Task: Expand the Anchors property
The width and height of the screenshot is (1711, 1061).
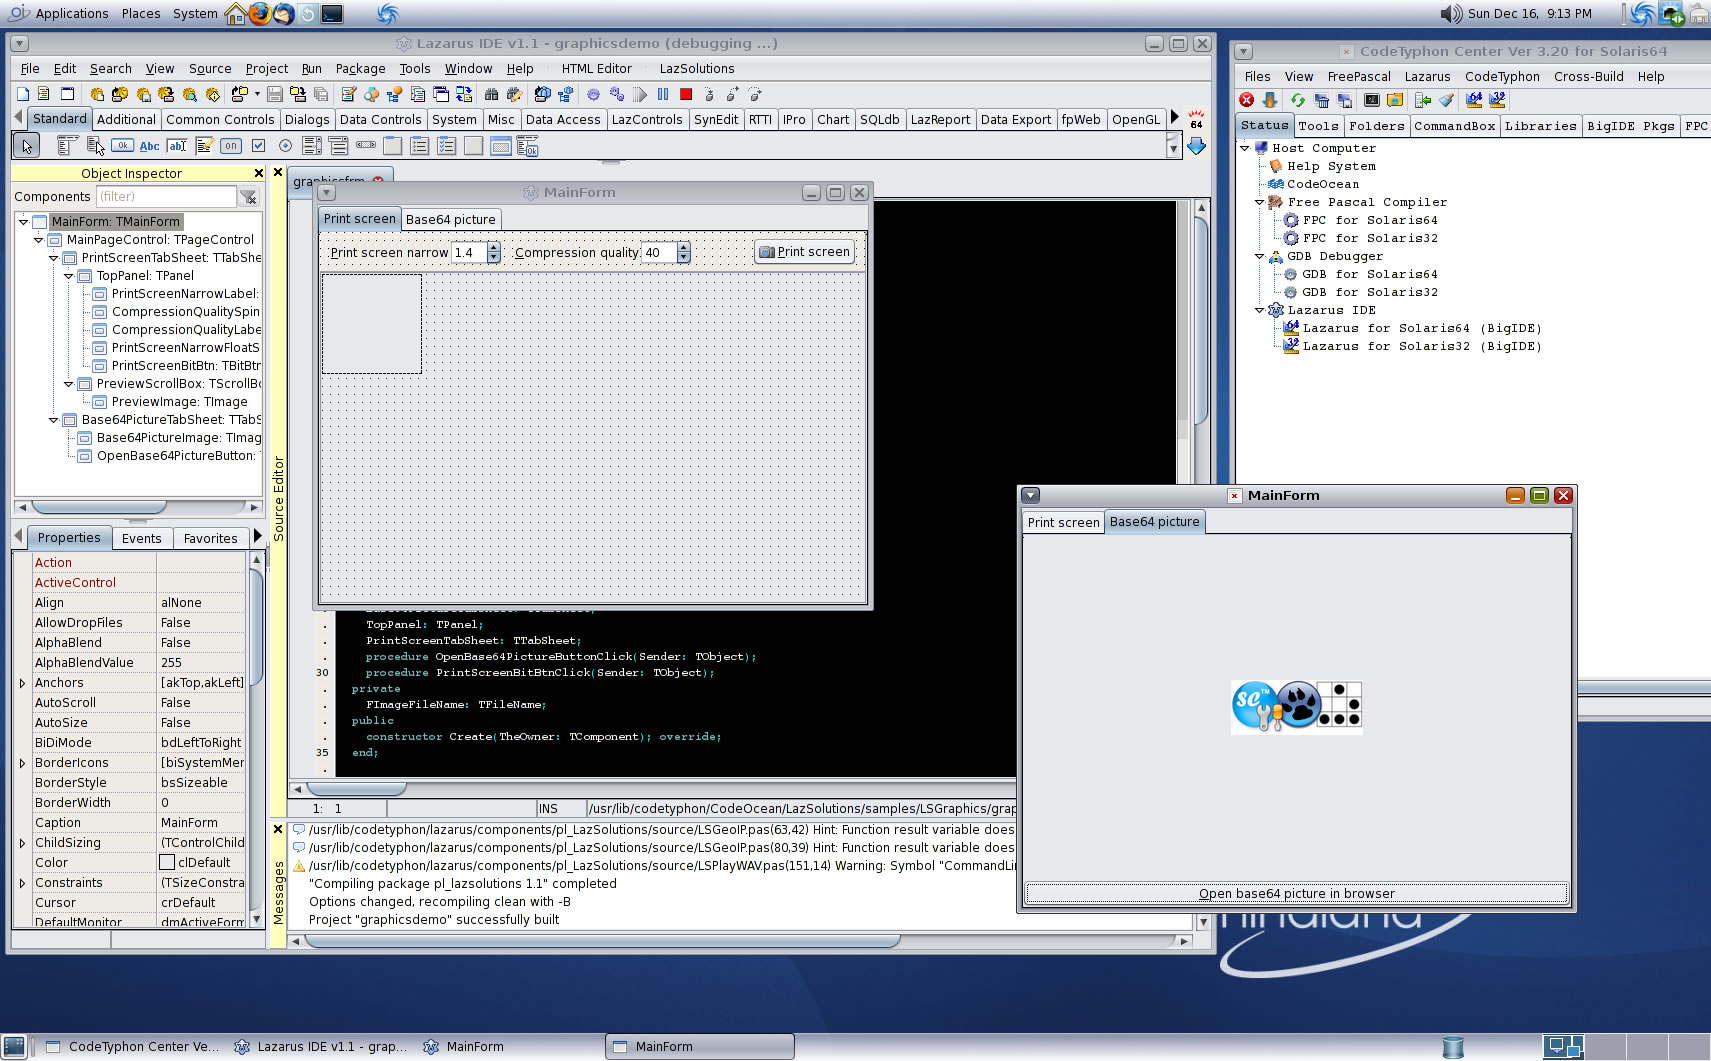Action: [x=22, y=683]
